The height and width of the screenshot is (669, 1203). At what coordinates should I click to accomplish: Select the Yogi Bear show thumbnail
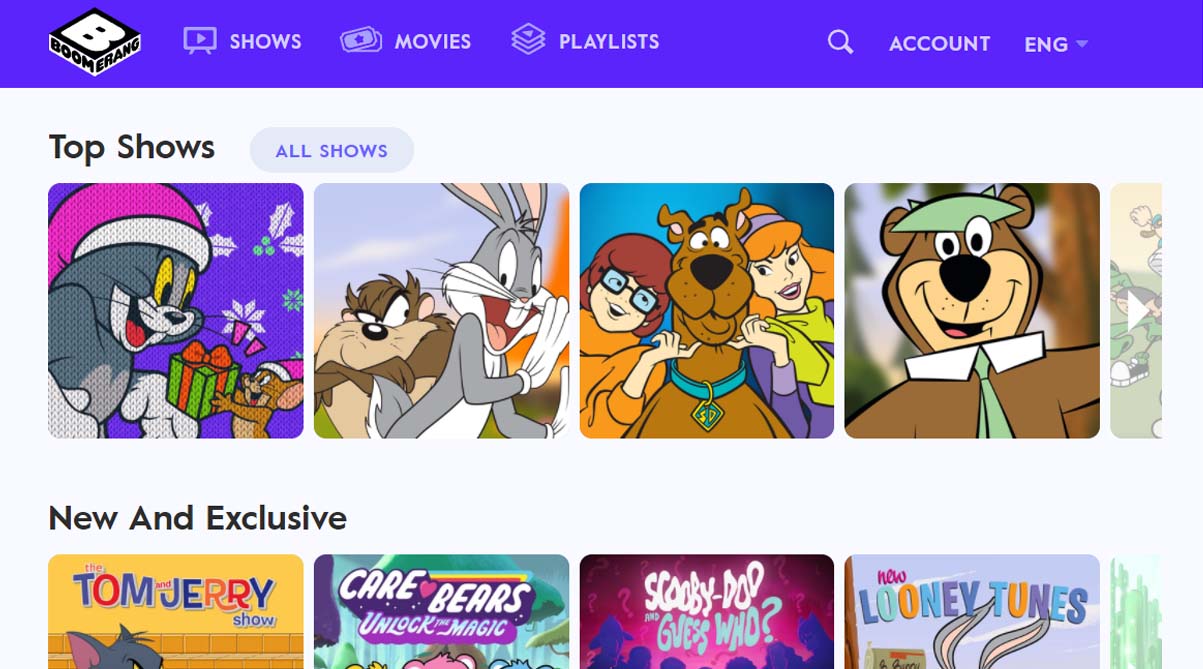[972, 311]
